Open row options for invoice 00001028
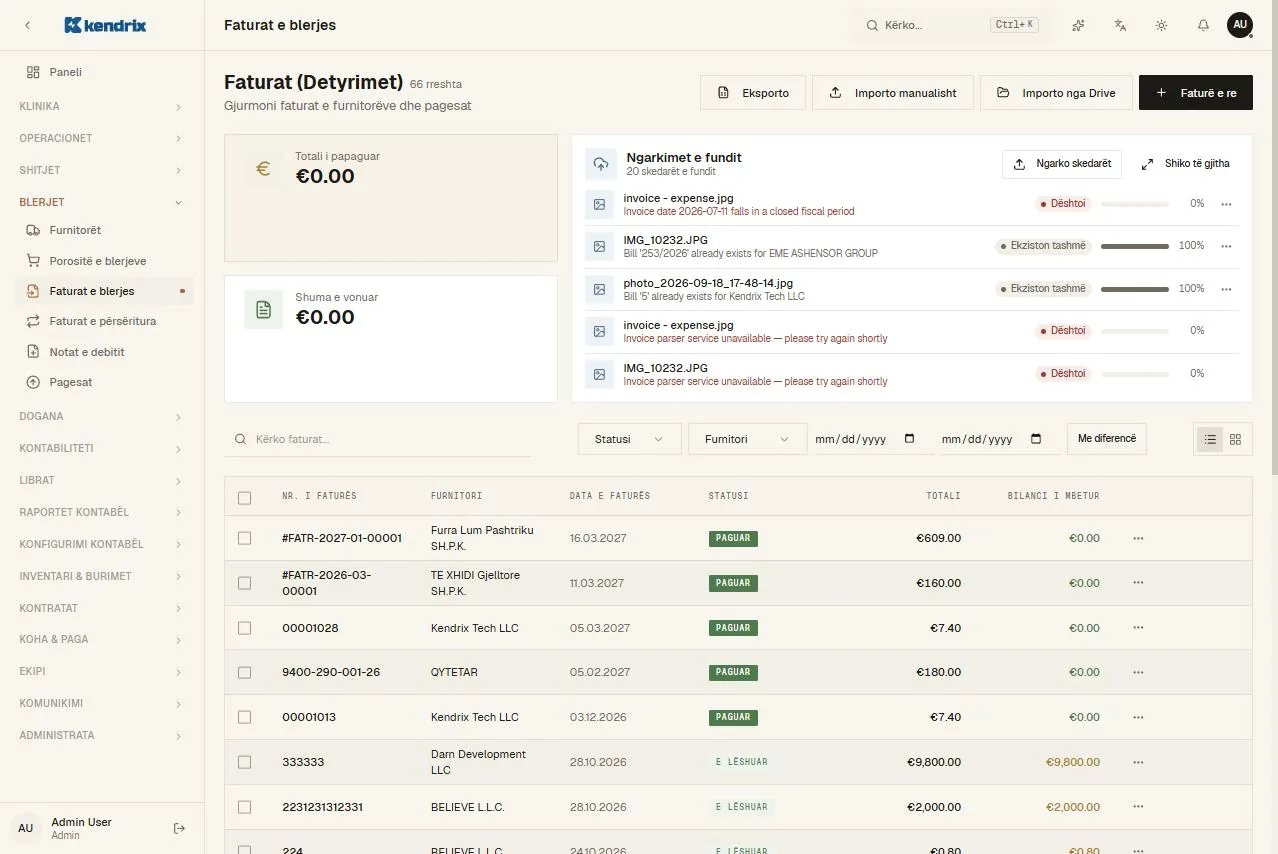 click(x=1138, y=628)
